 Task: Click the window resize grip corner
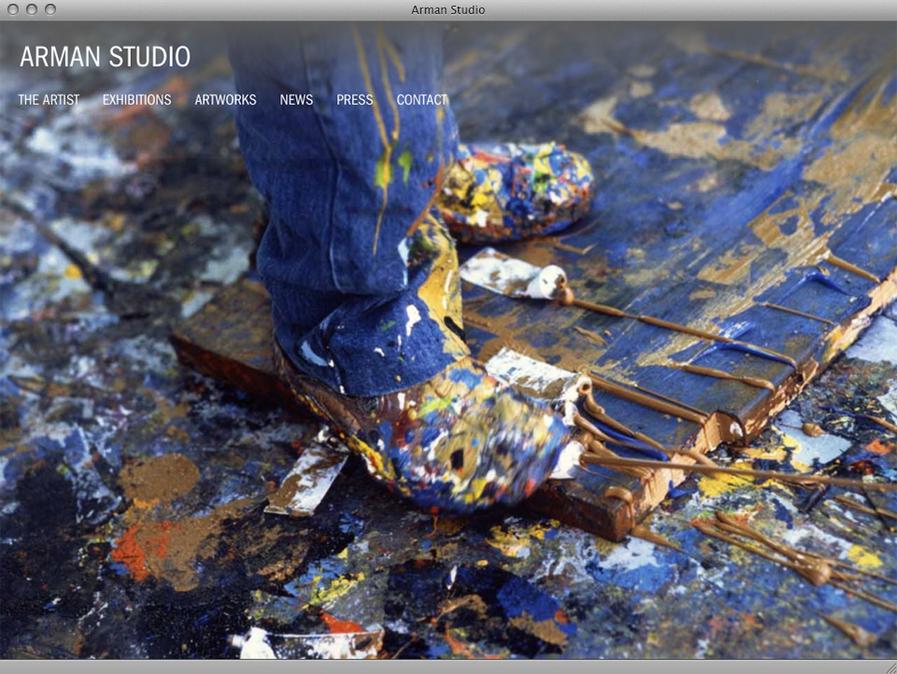pyautogui.click(x=891, y=668)
